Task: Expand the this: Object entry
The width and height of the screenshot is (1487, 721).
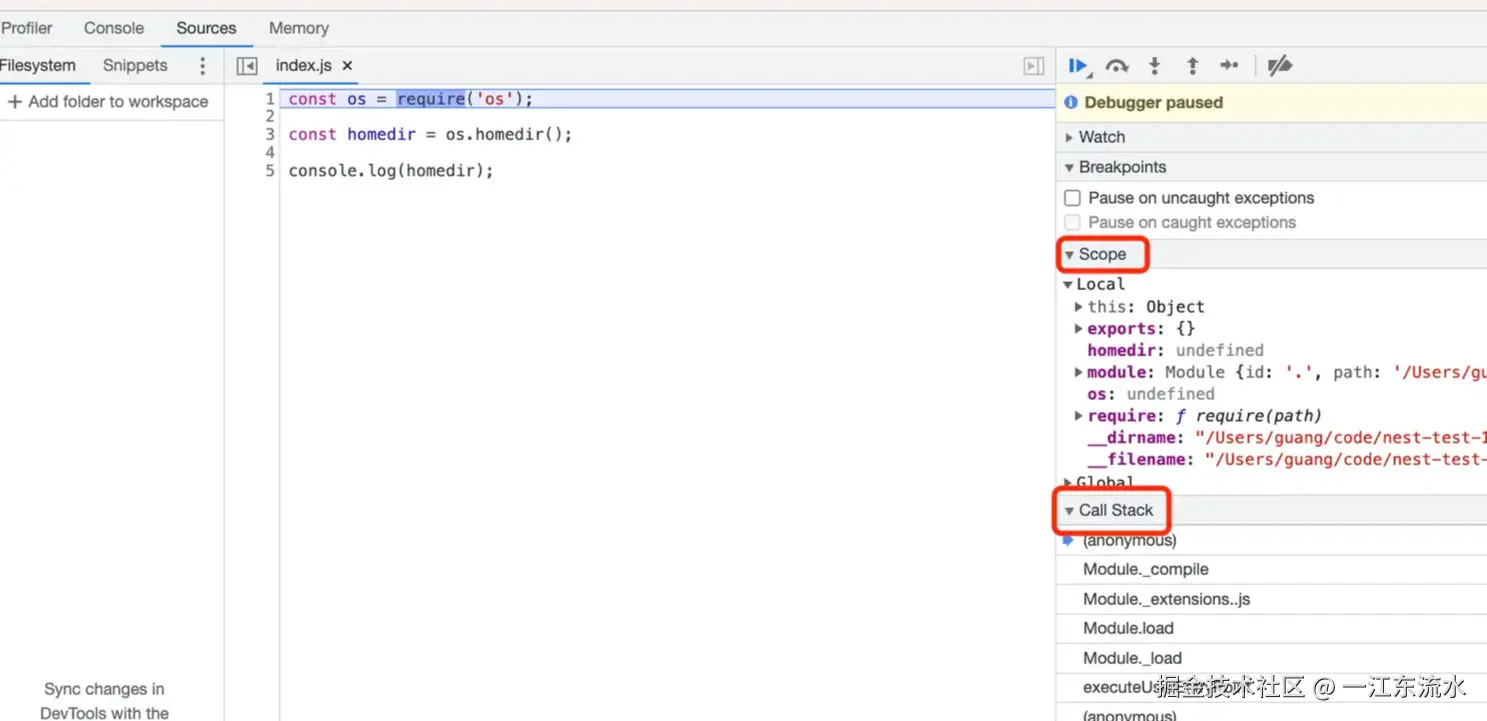Action: pyautogui.click(x=1079, y=307)
